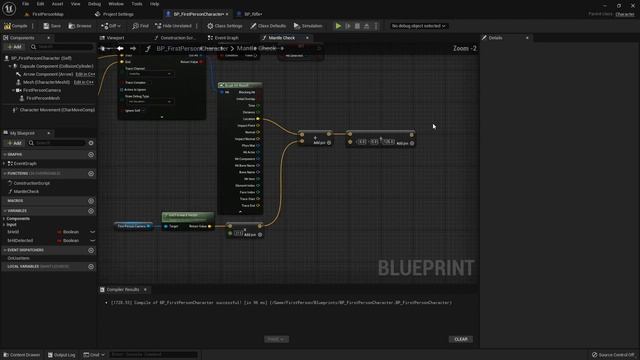Toggle Hide Unrelated in the toolbar
640x360 pixels.
[173, 26]
